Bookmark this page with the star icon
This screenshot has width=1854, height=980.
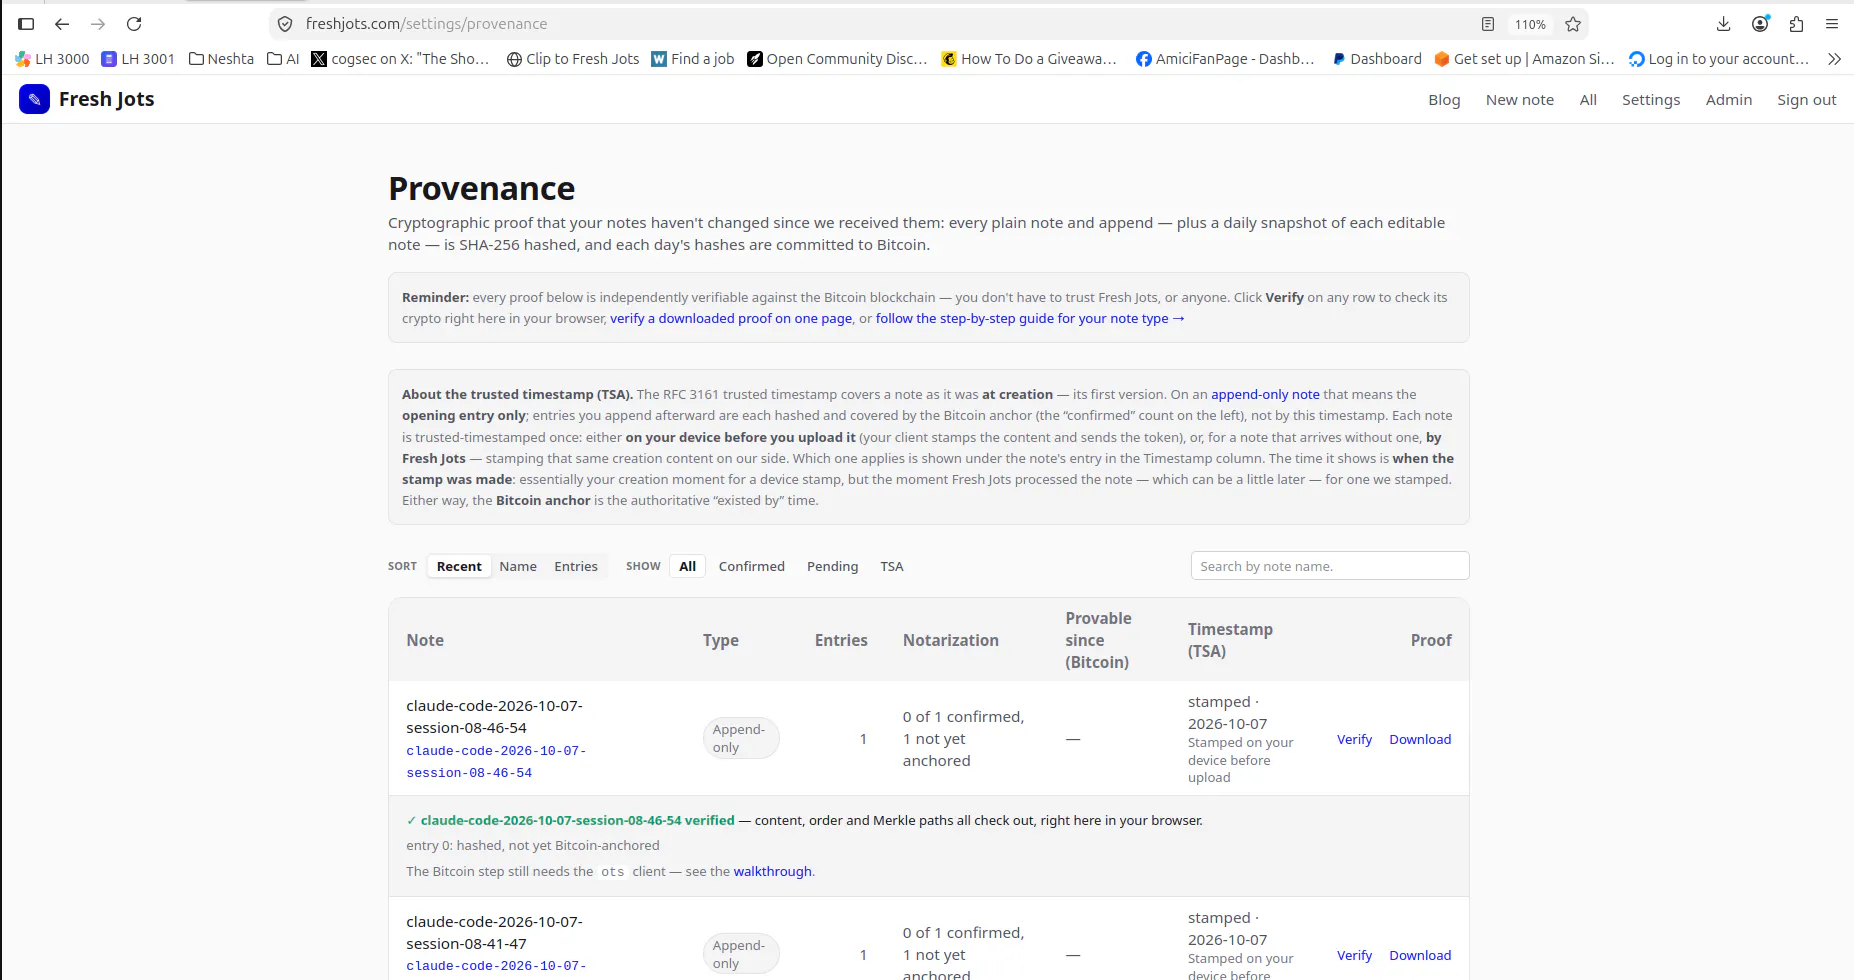click(1573, 24)
